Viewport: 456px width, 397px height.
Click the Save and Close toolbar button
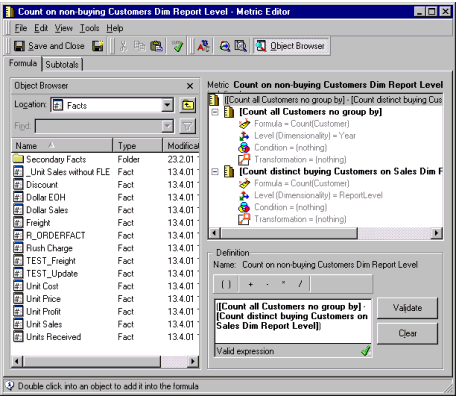click(49, 46)
